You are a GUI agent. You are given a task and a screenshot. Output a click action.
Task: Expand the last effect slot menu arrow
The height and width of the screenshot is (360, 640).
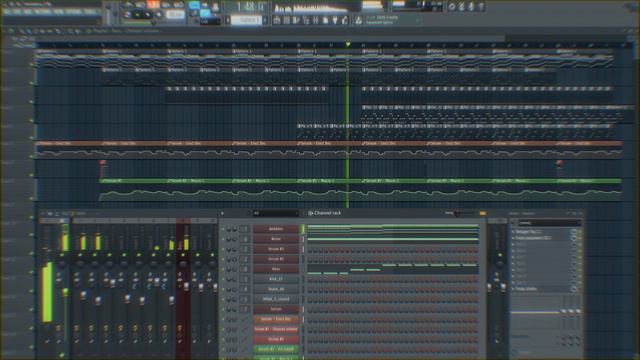pos(513,289)
